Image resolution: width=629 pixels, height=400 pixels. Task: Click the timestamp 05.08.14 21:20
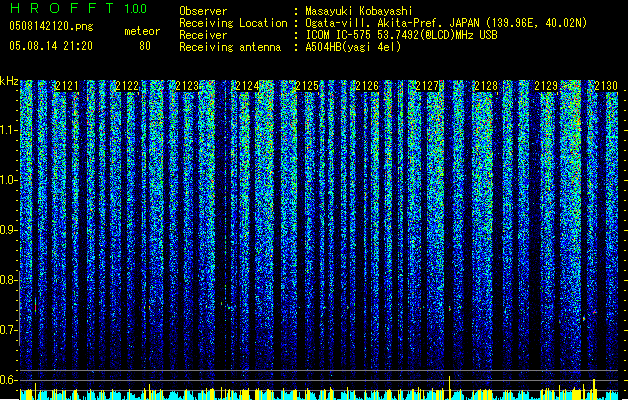[51, 46]
